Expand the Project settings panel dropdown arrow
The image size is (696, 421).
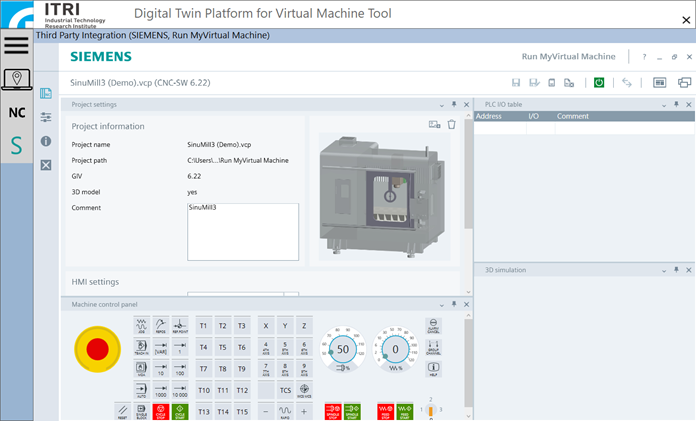441,104
